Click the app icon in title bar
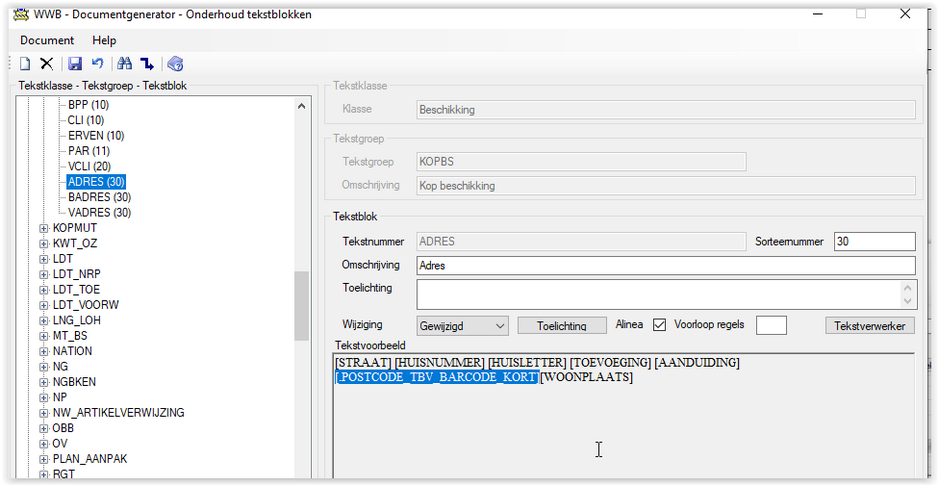The width and height of the screenshot is (939, 486). tap(22, 14)
